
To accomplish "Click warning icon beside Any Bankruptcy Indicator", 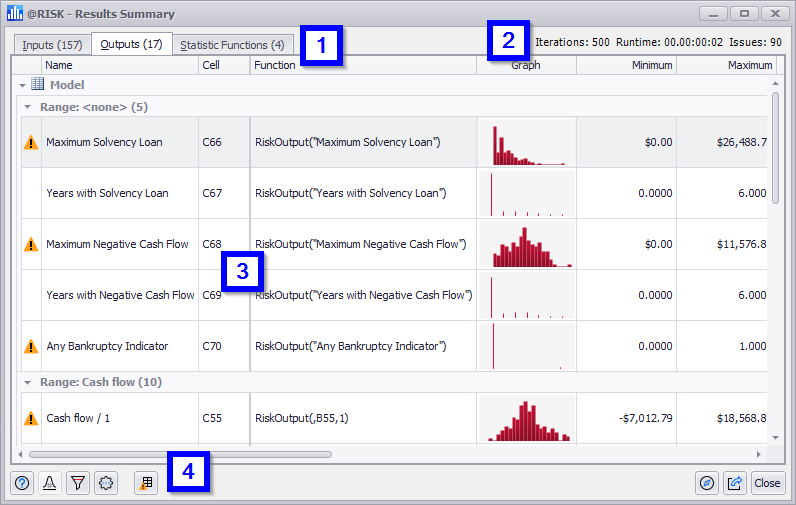I will tap(31, 347).
